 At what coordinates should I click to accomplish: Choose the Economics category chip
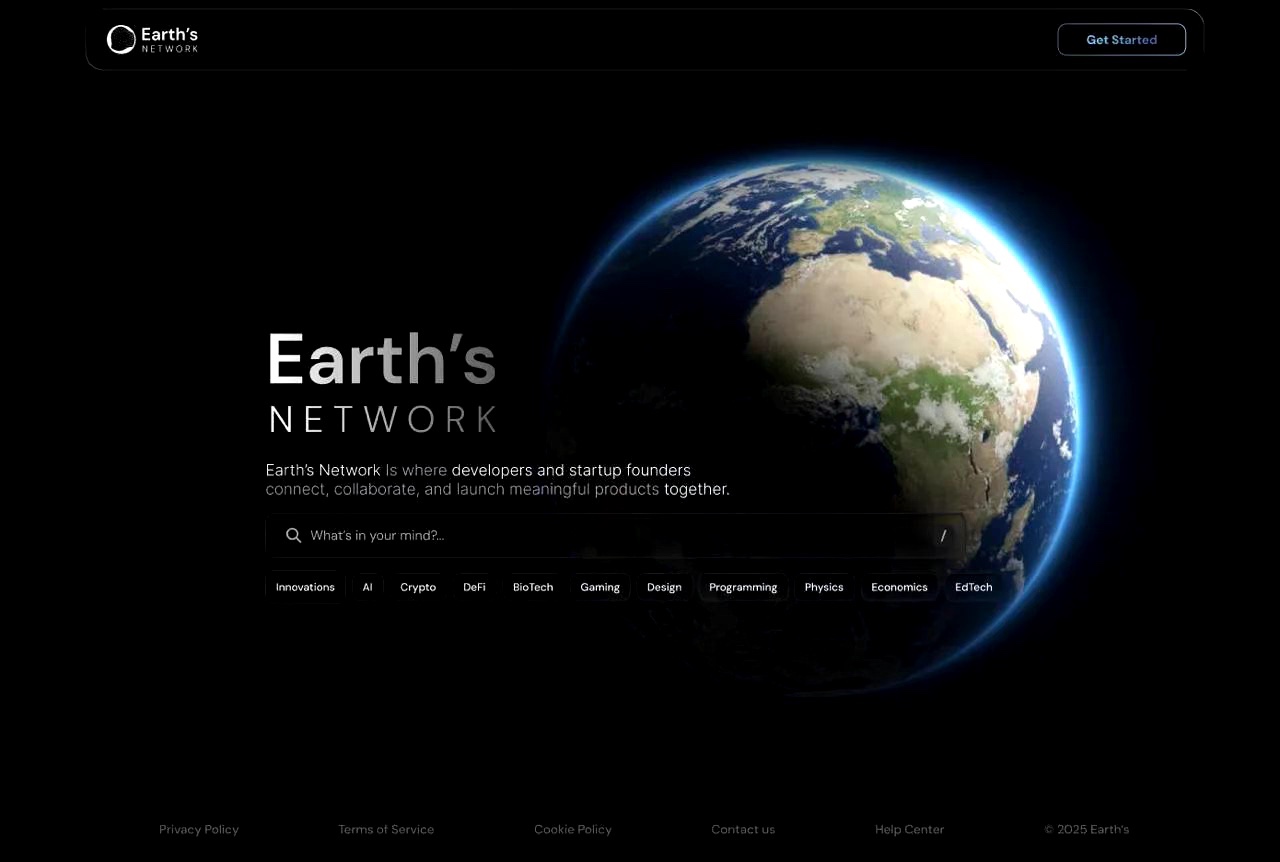pos(899,587)
